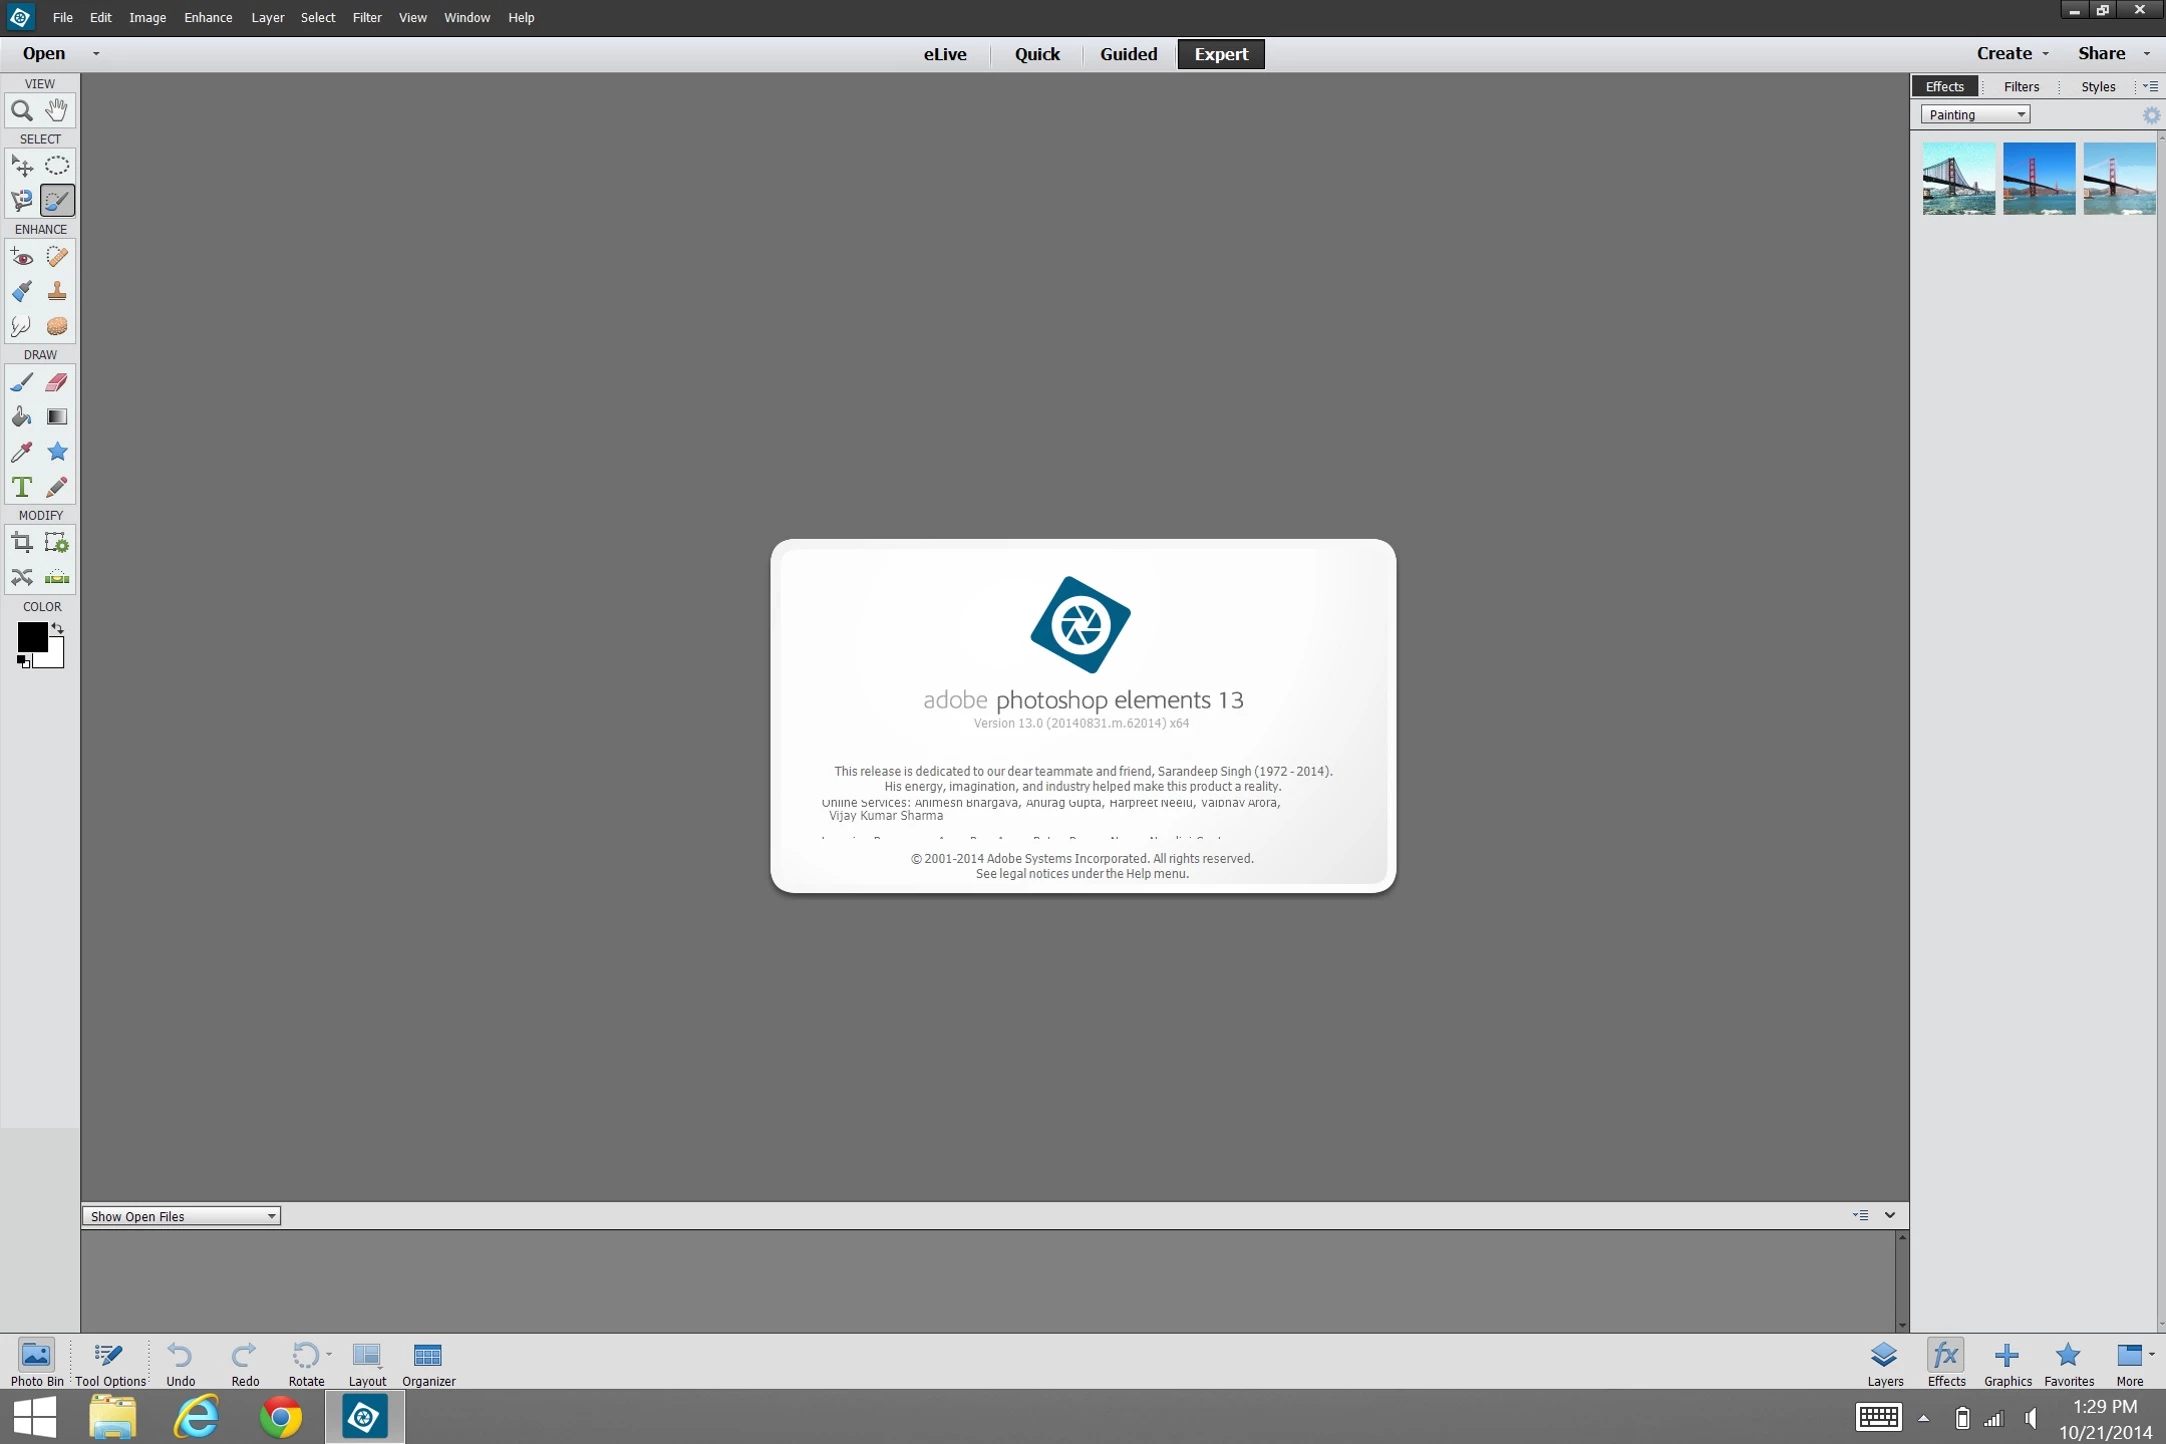Viewport: 2166px width, 1444px height.
Task: Select the Eraser tool
Action: tap(57, 382)
